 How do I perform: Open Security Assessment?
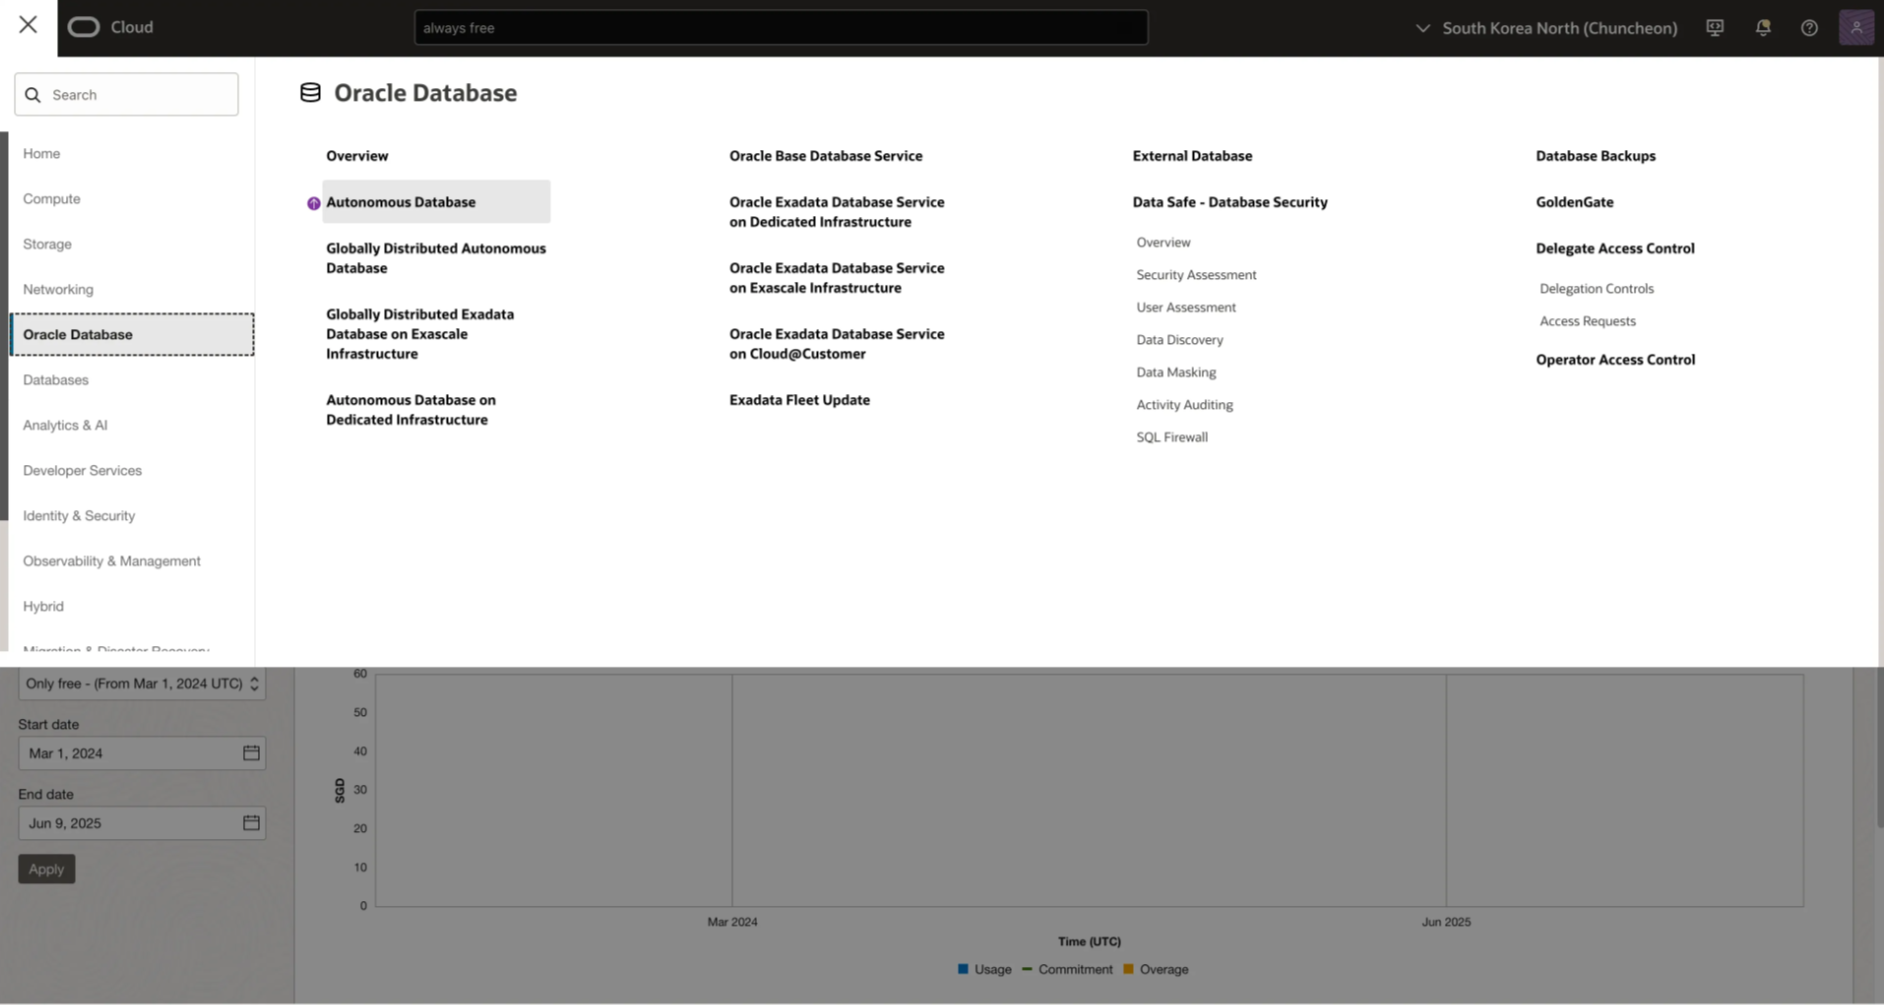coord(1196,275)
